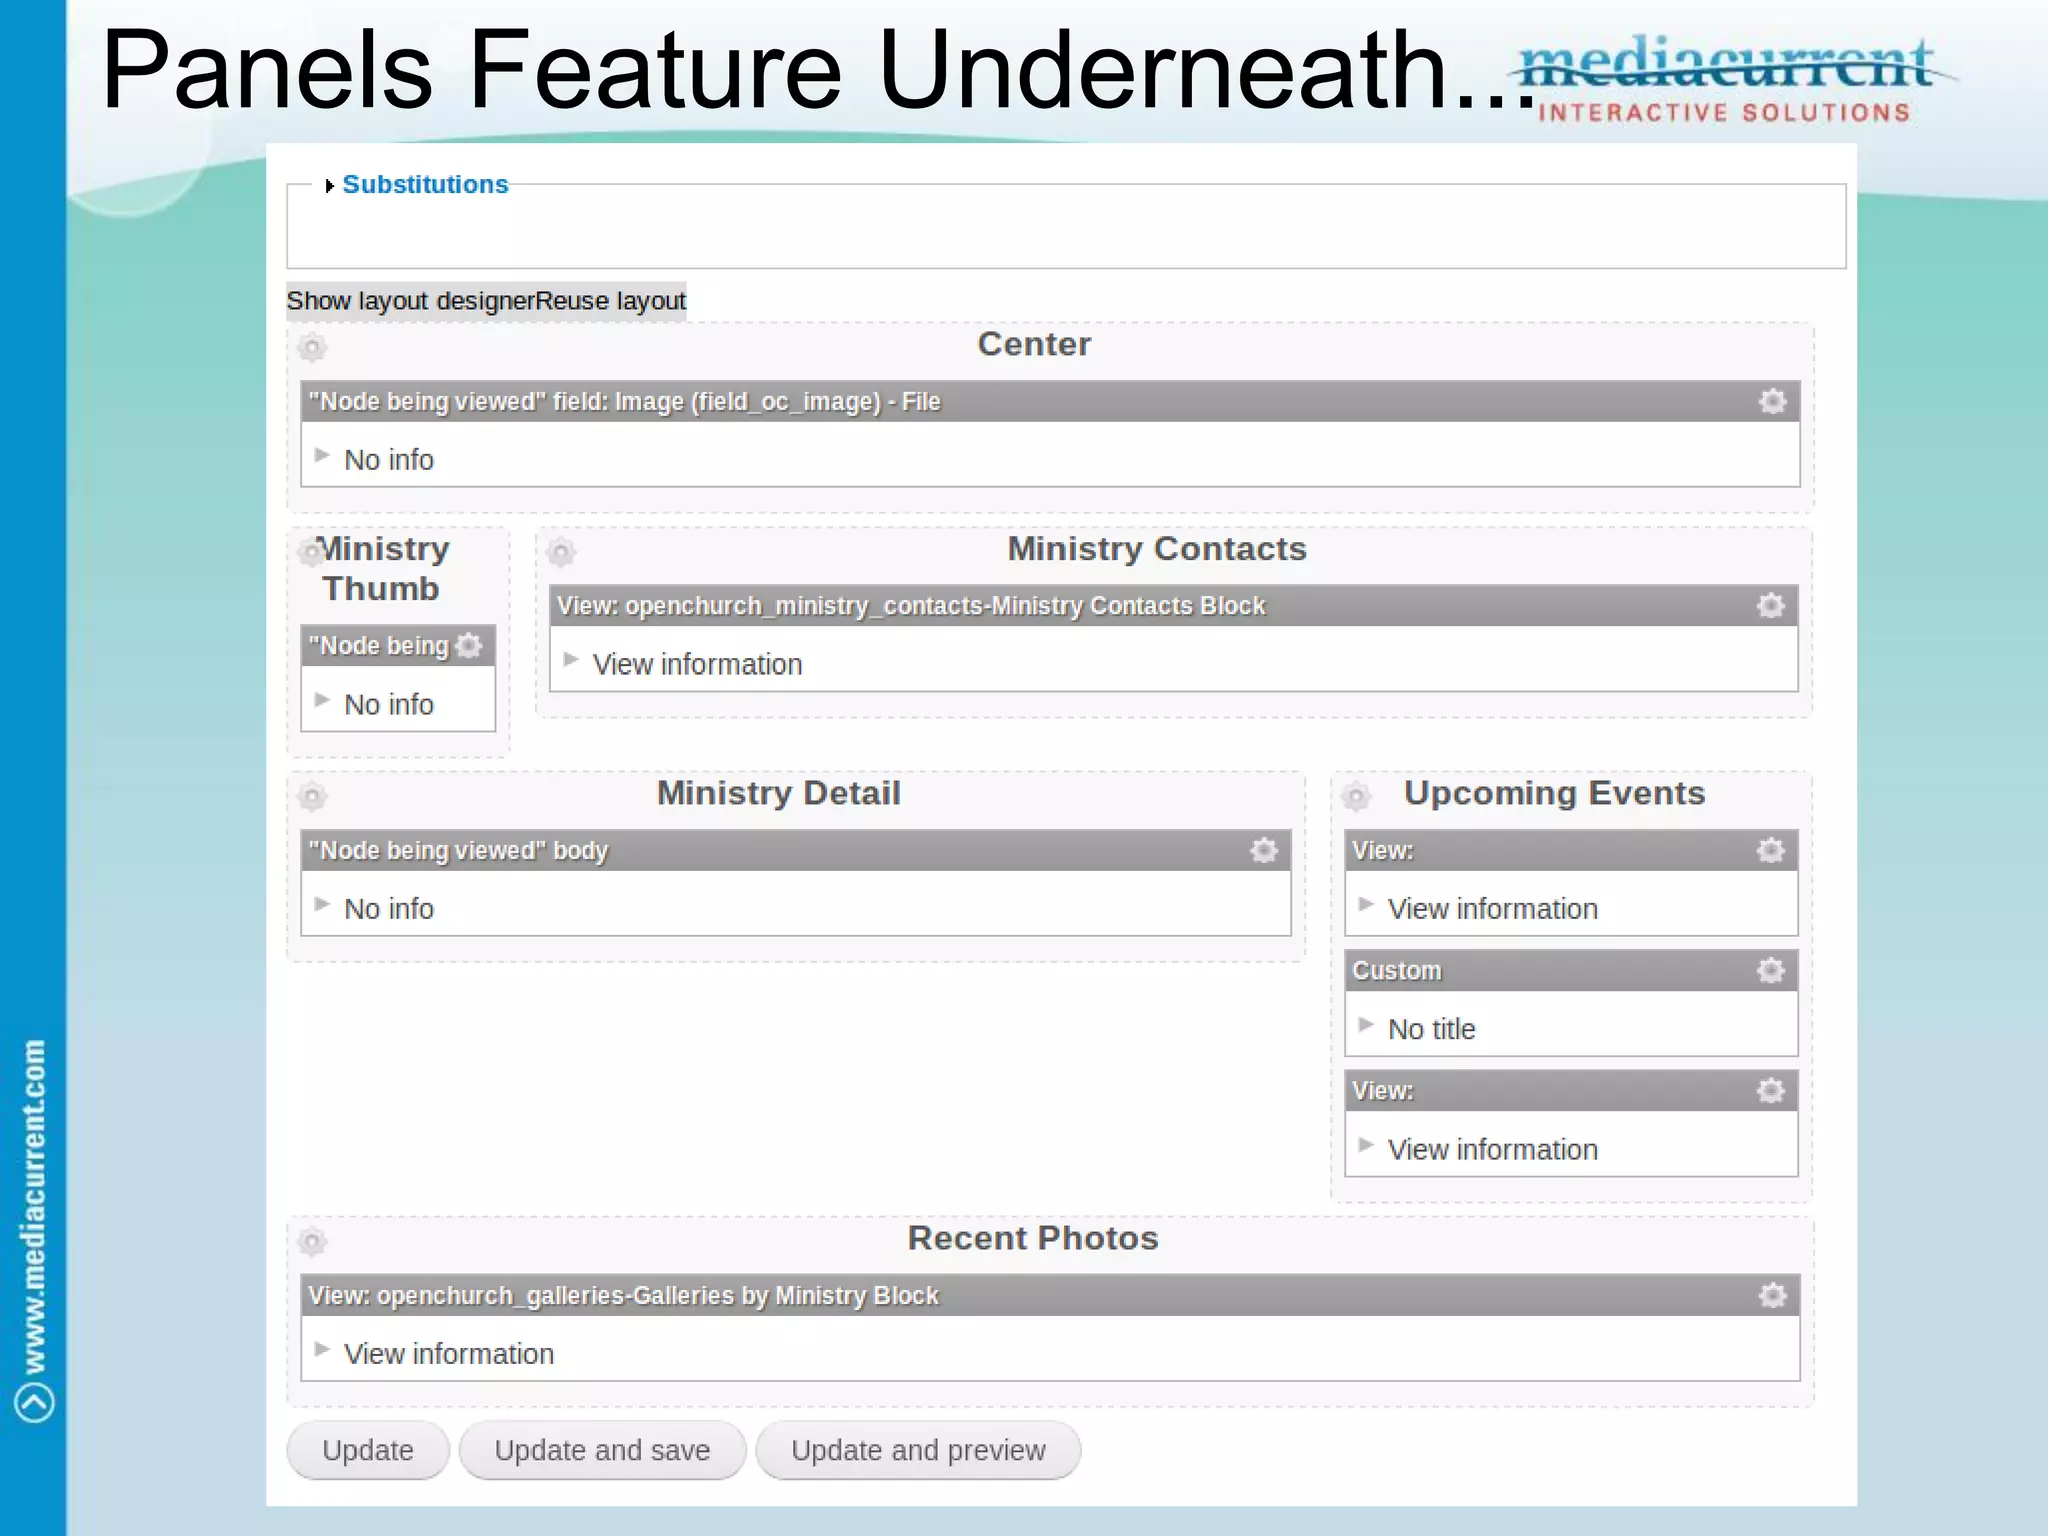2048x1536 pixels.
Task: Click gear on Image field_oc_image pane
Action: pyautogui.click(x=1772, y=401)
